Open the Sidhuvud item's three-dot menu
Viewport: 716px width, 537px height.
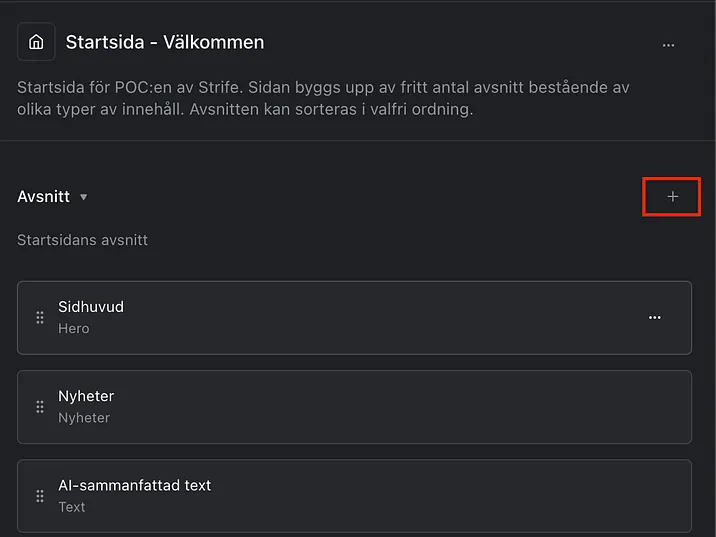pos(655,317)
